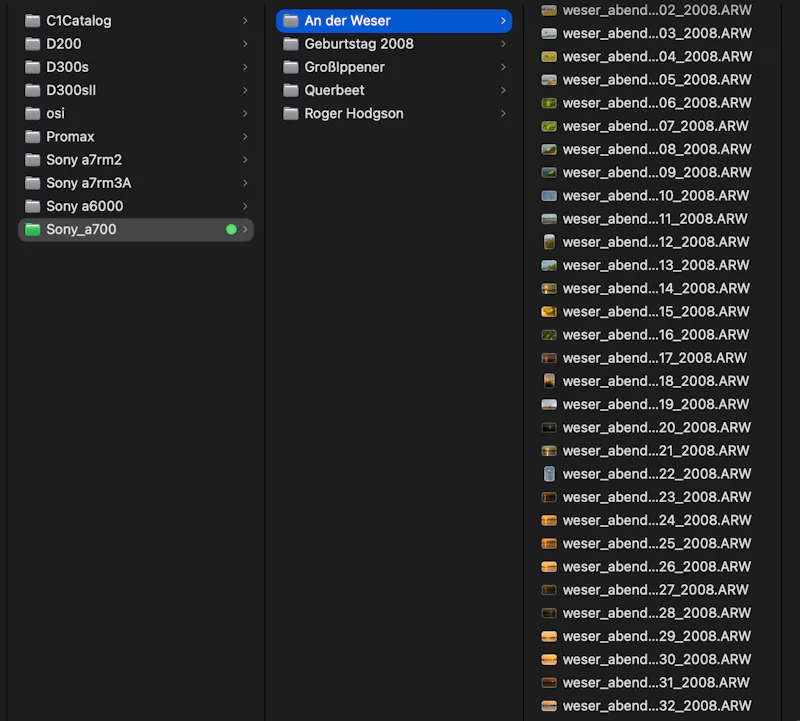This screenshot has height=721, width=800.
Task: Click the Sony a7rm3A folder icon
Action: [33, 183]
